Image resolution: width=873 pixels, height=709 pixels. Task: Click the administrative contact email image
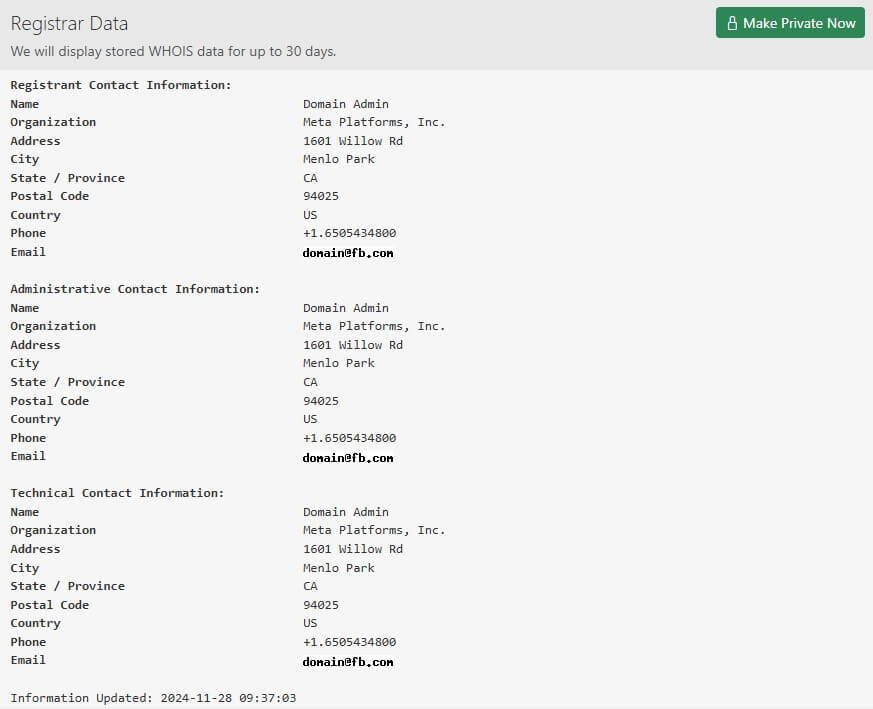347,457
